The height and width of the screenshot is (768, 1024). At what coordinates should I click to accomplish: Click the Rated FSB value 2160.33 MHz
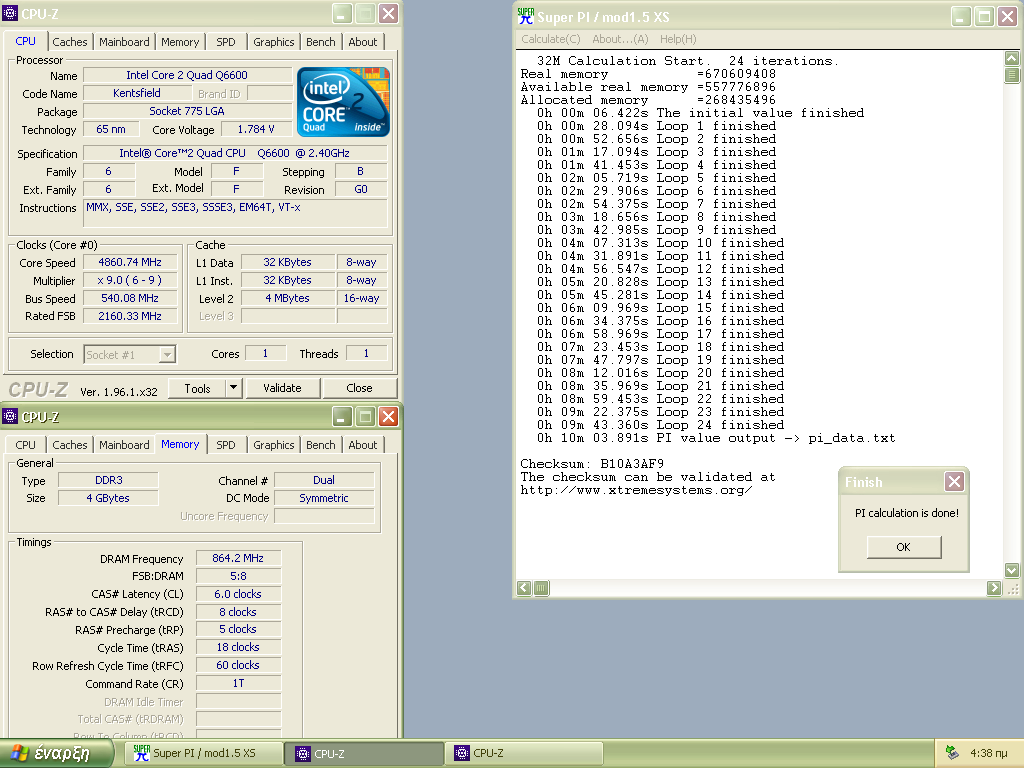[129, 316]
